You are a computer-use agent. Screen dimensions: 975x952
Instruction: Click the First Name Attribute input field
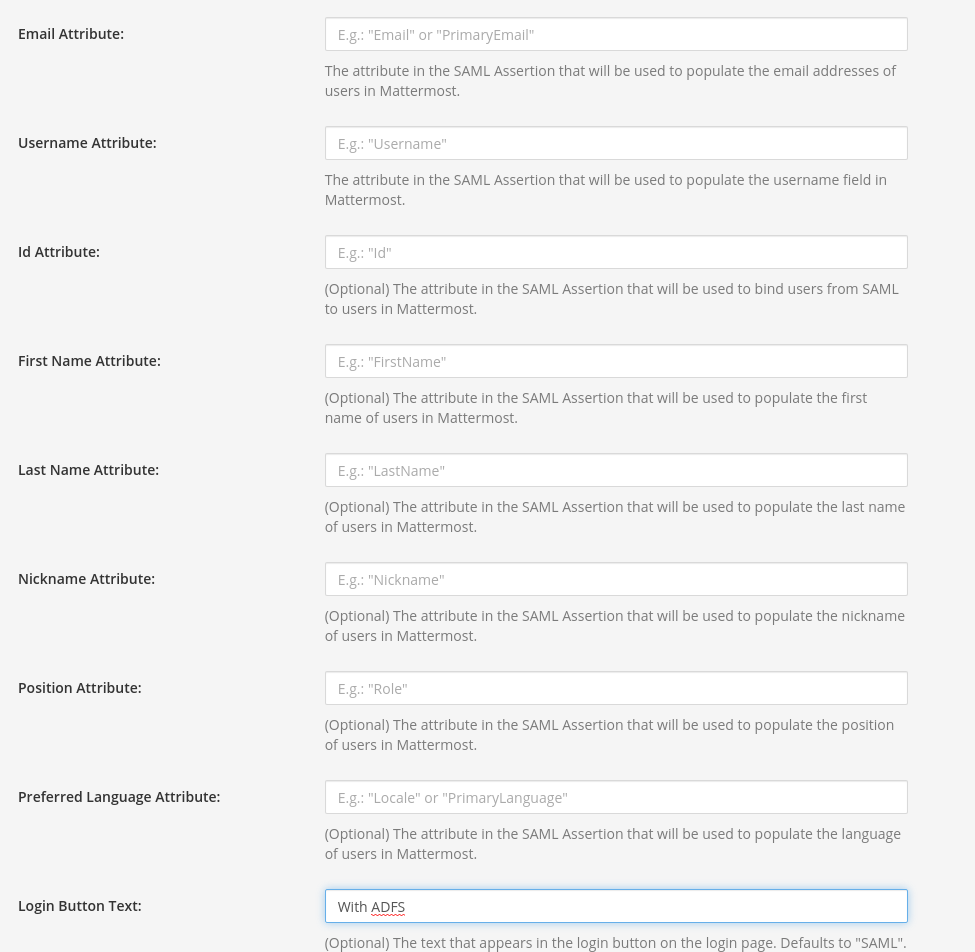coord(616,361)
